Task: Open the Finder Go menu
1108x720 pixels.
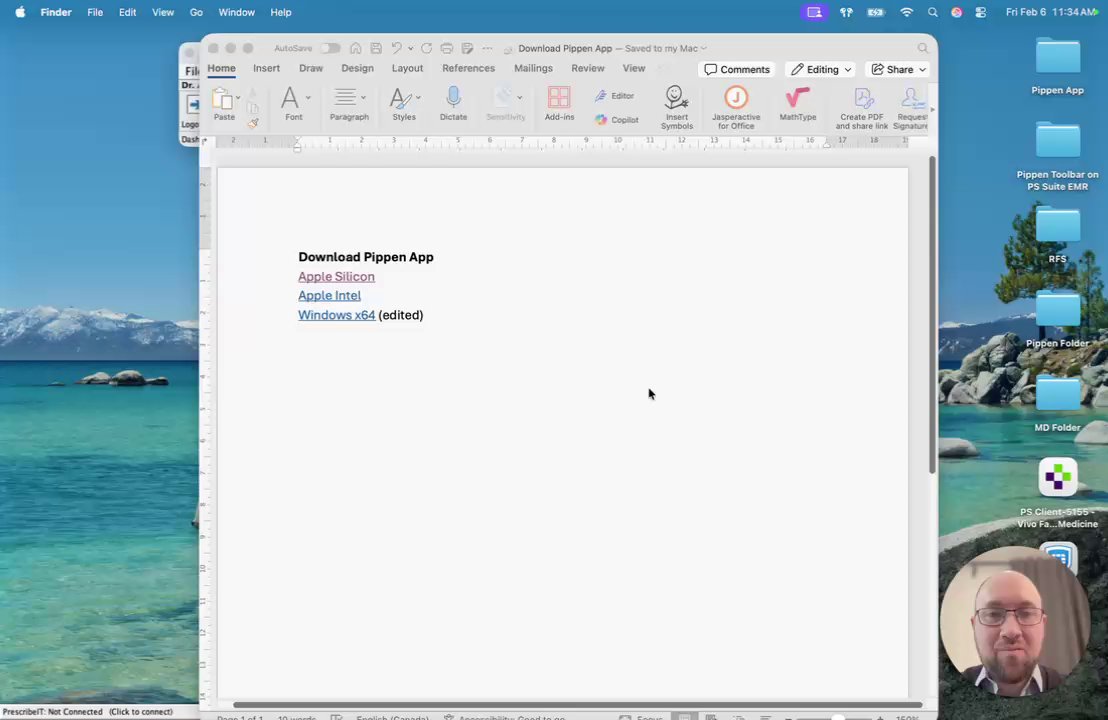Action: [196, 12]
